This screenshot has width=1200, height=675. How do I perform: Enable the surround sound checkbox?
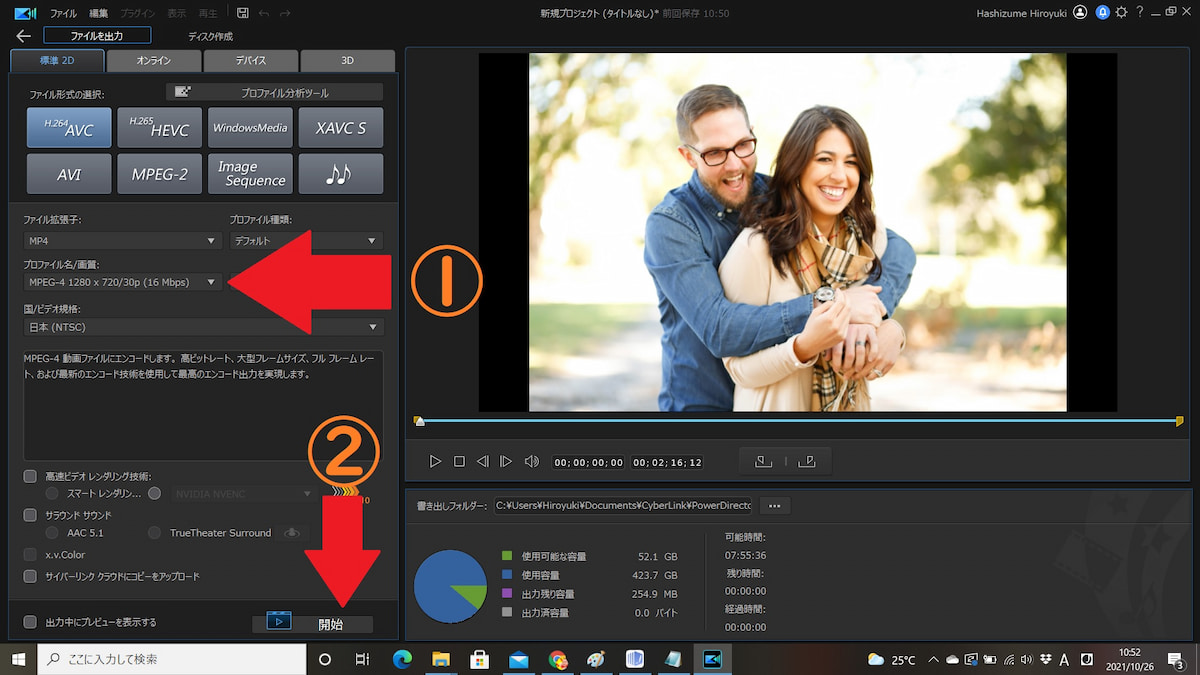pyautogui.click(x=30, y=515)
